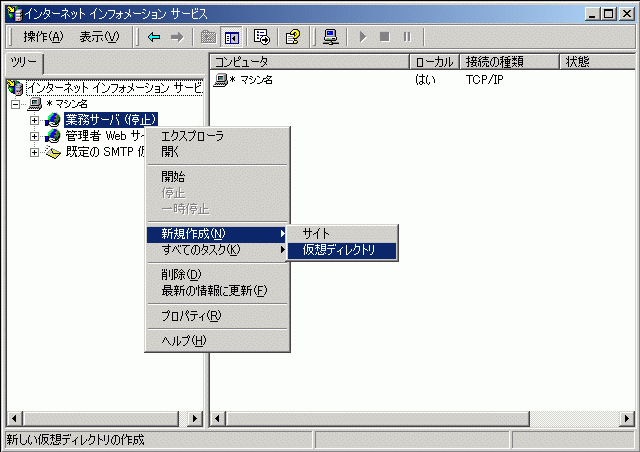Click the Pause item toolbar icon
Viewport: 640px width, 452px height.
(407, 37)
